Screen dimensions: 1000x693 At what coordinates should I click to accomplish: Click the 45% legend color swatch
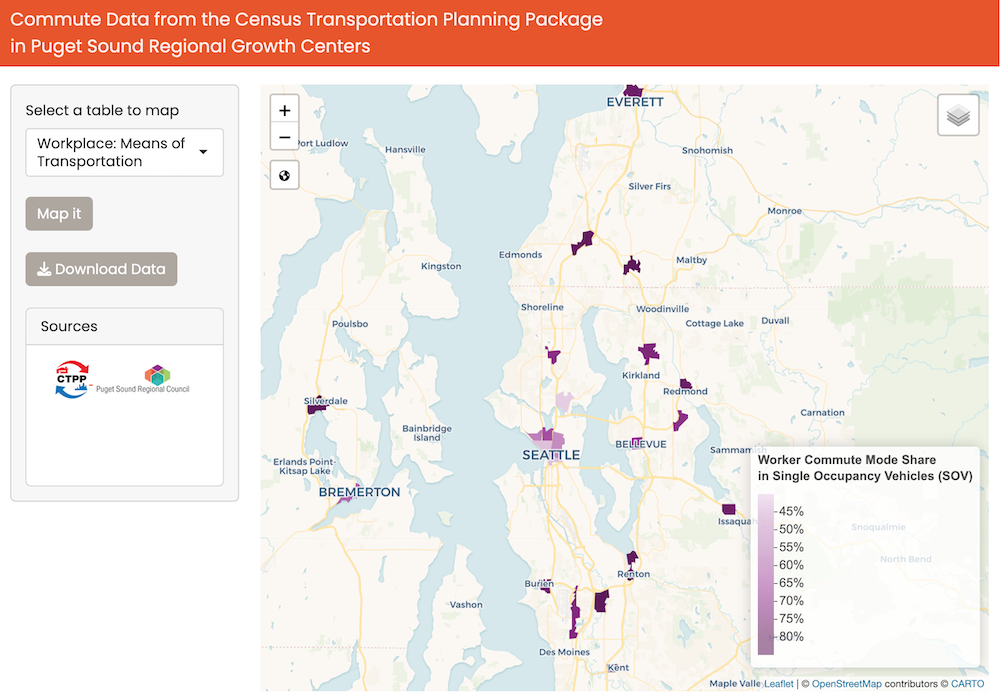pos(766,508)
